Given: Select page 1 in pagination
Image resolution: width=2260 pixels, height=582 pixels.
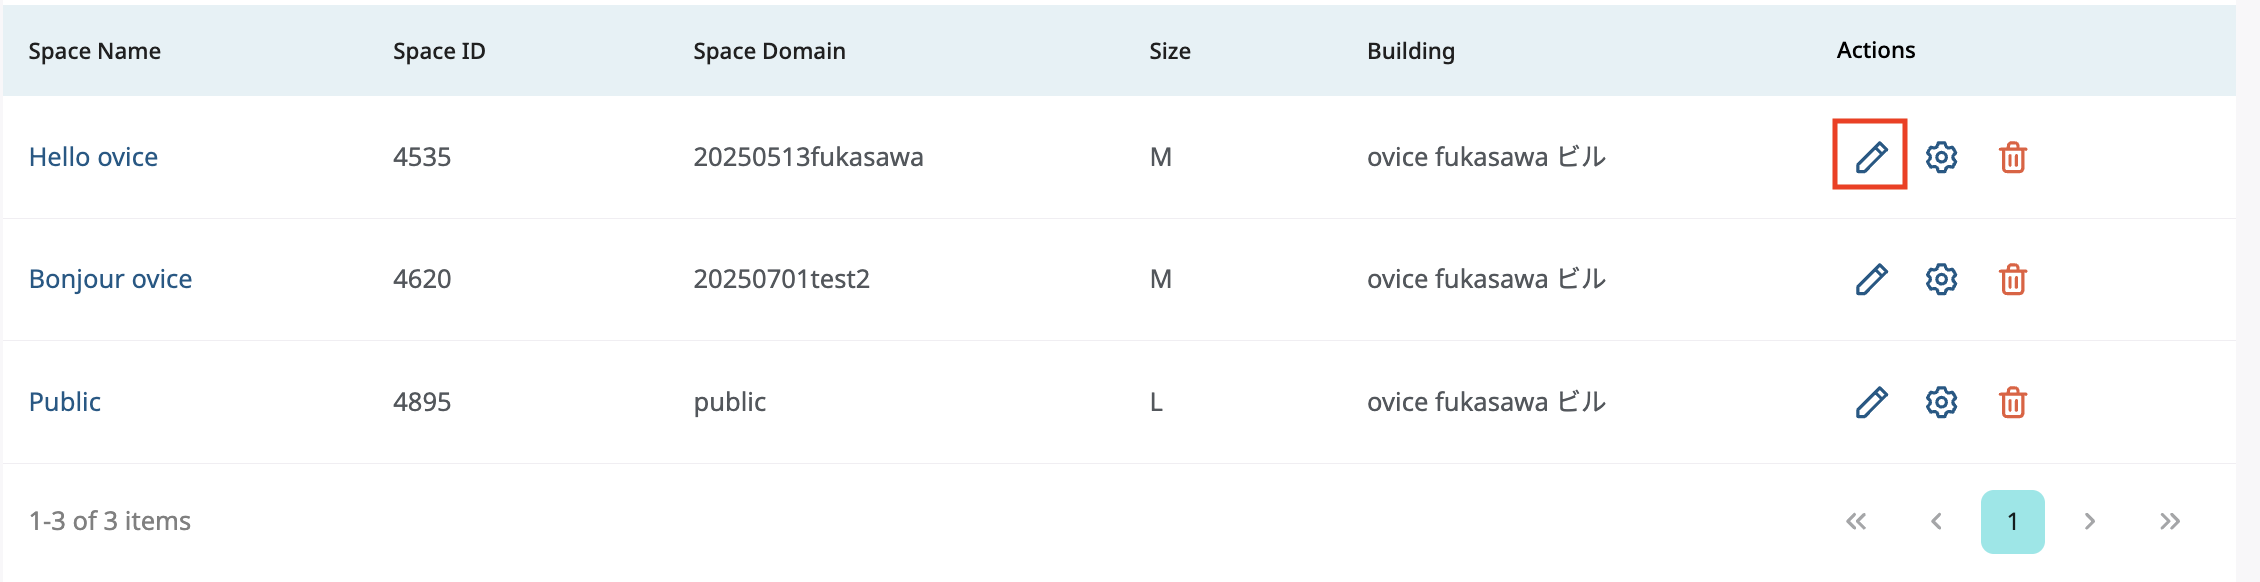Looking at the screenshot, I should coord(2012,521).
